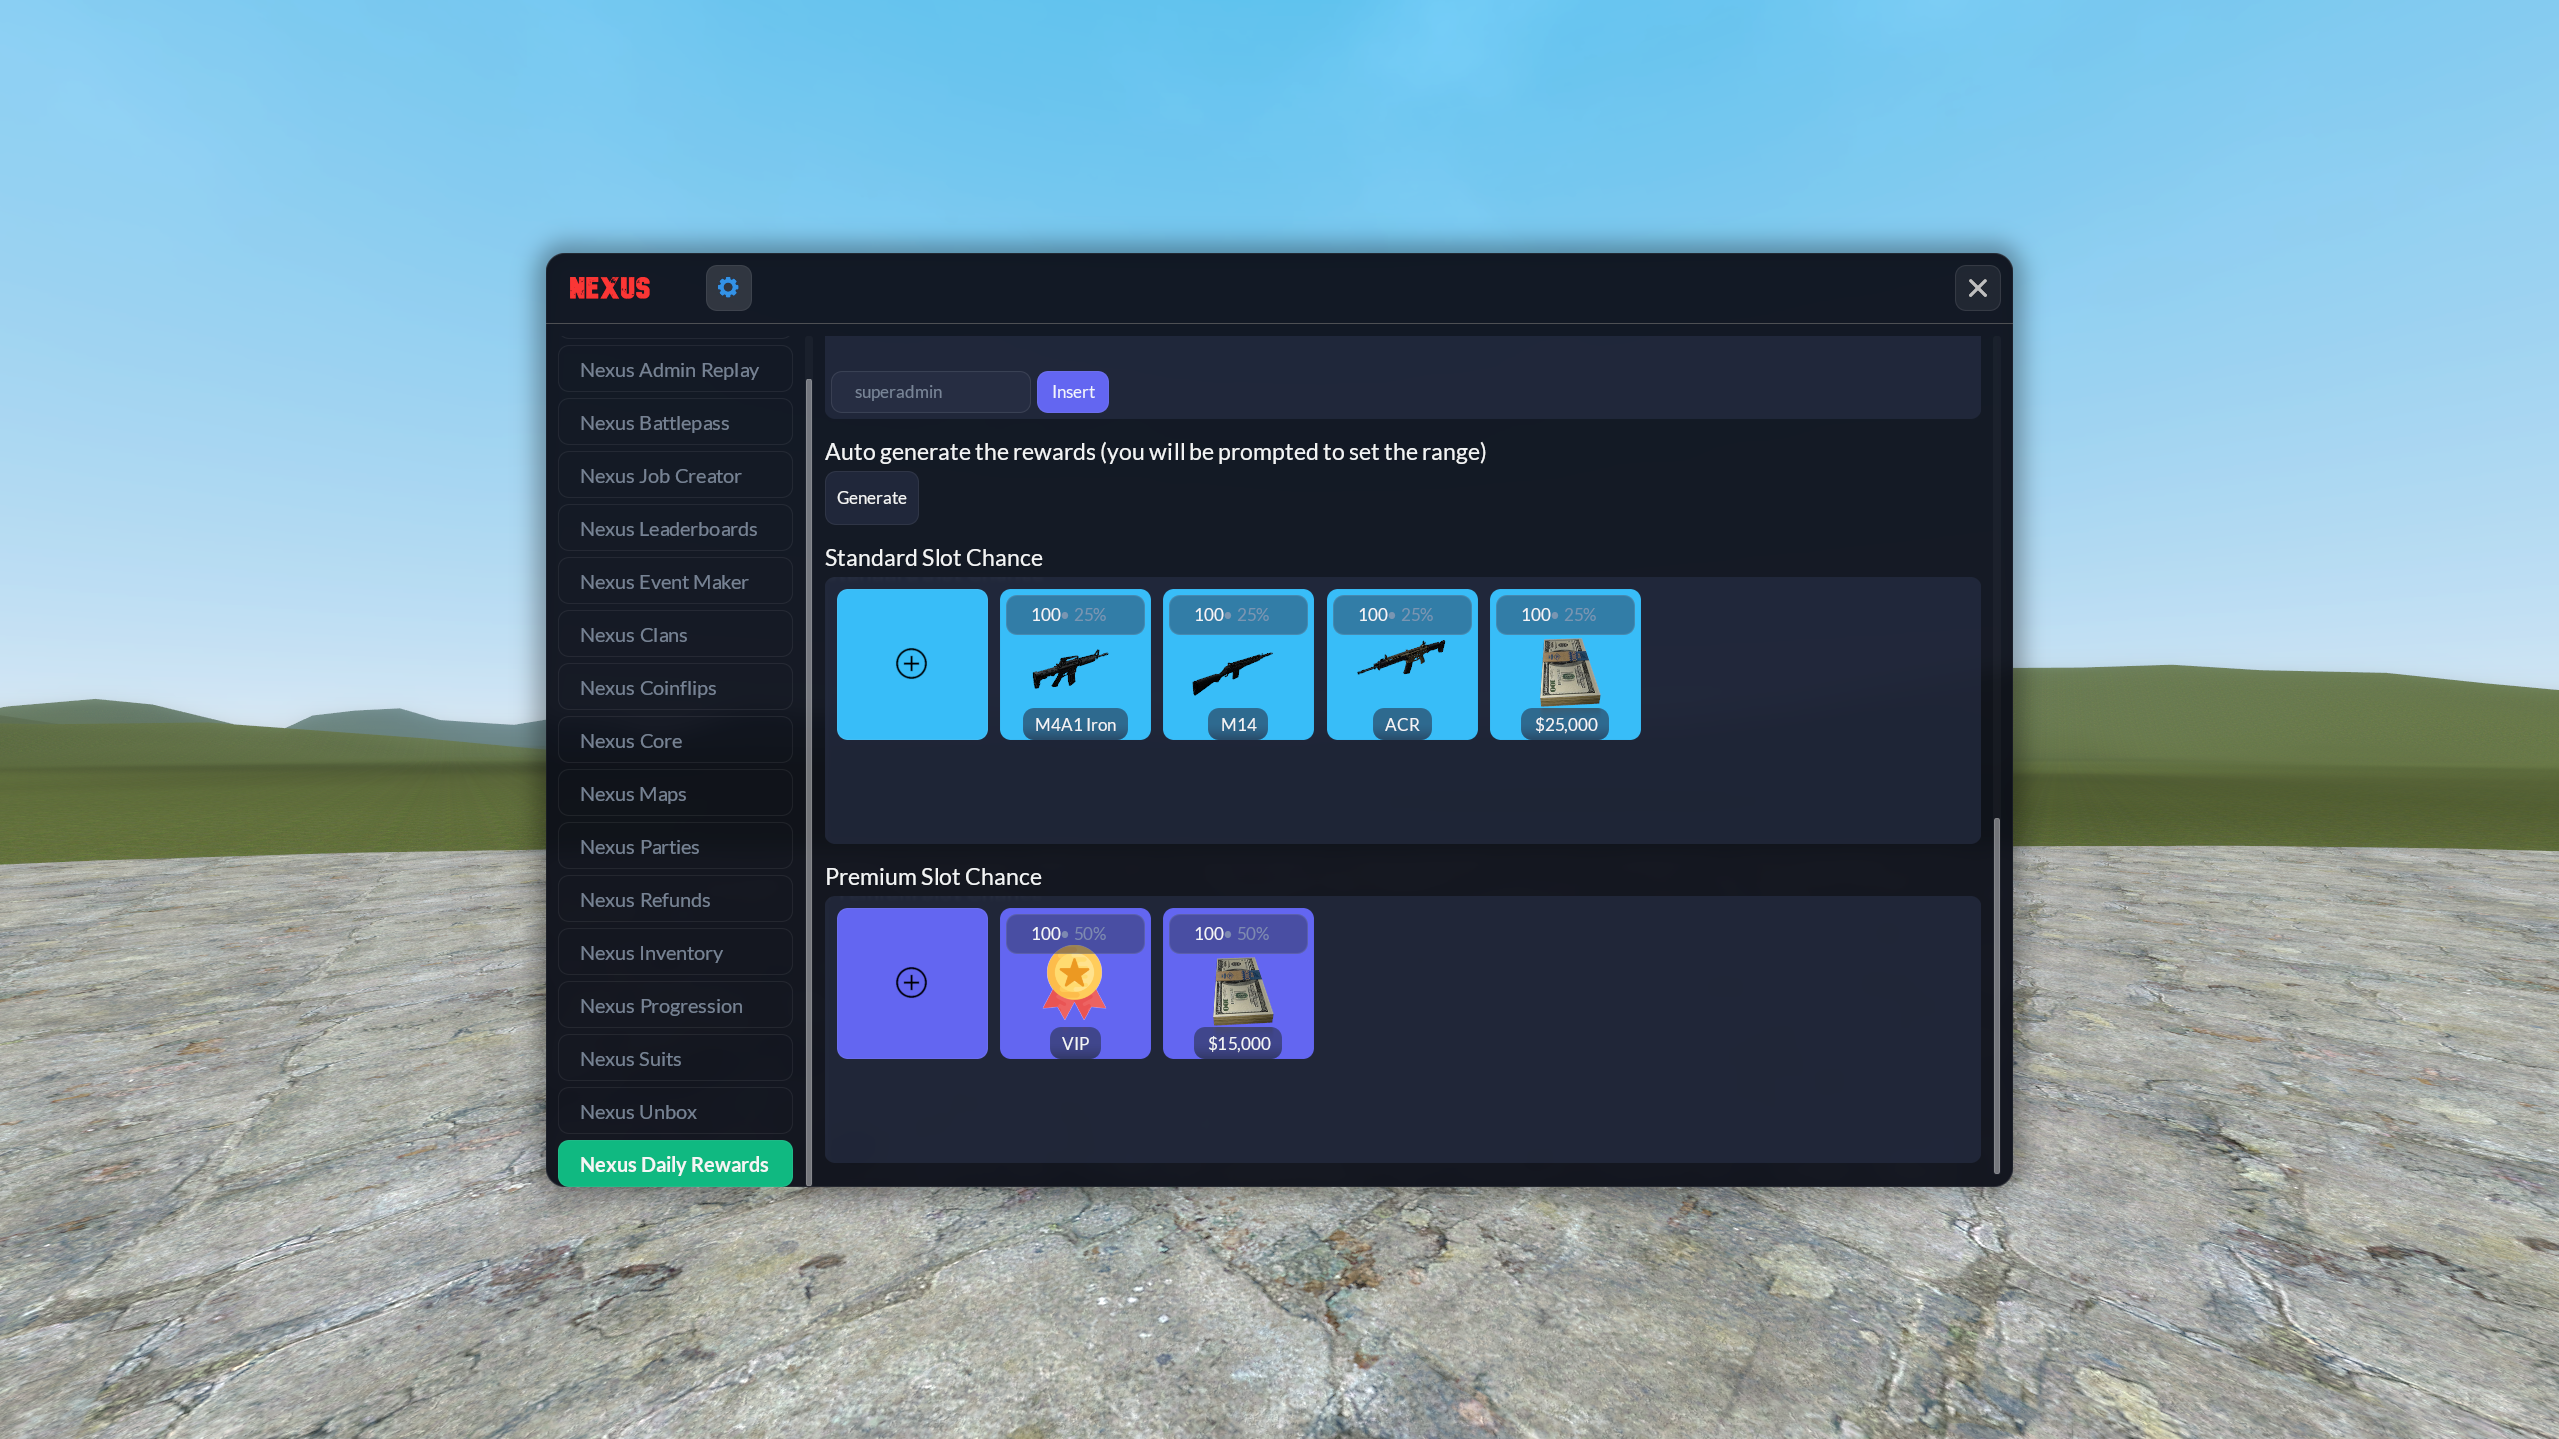Select the VIP medal reward card
The width and height of the screenshot is (2559, 1439).
1075,983
